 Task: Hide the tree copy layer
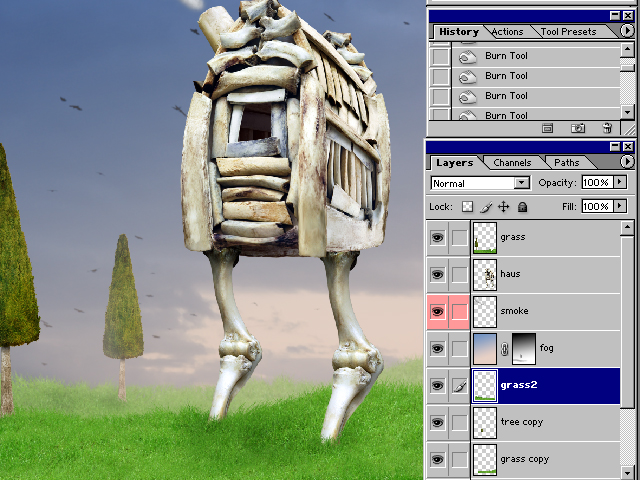point(437,422)
